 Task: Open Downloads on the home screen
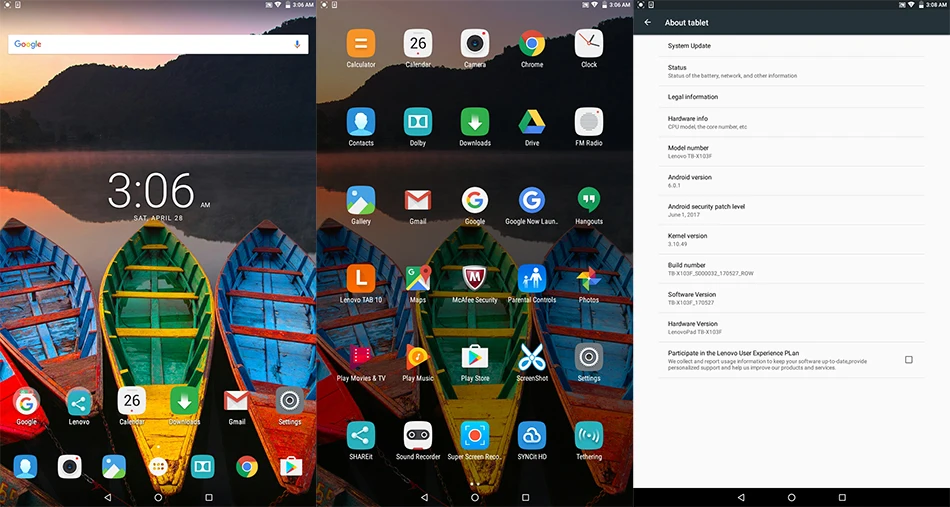(x=184, y=401)
